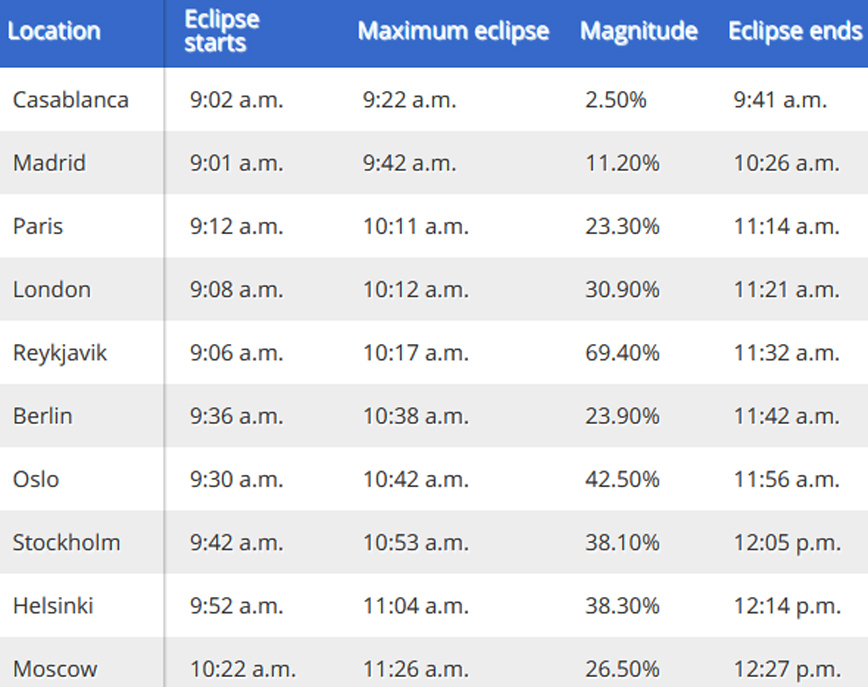
Task: Click the Eclipse ends header
Action: coord(794,31)
